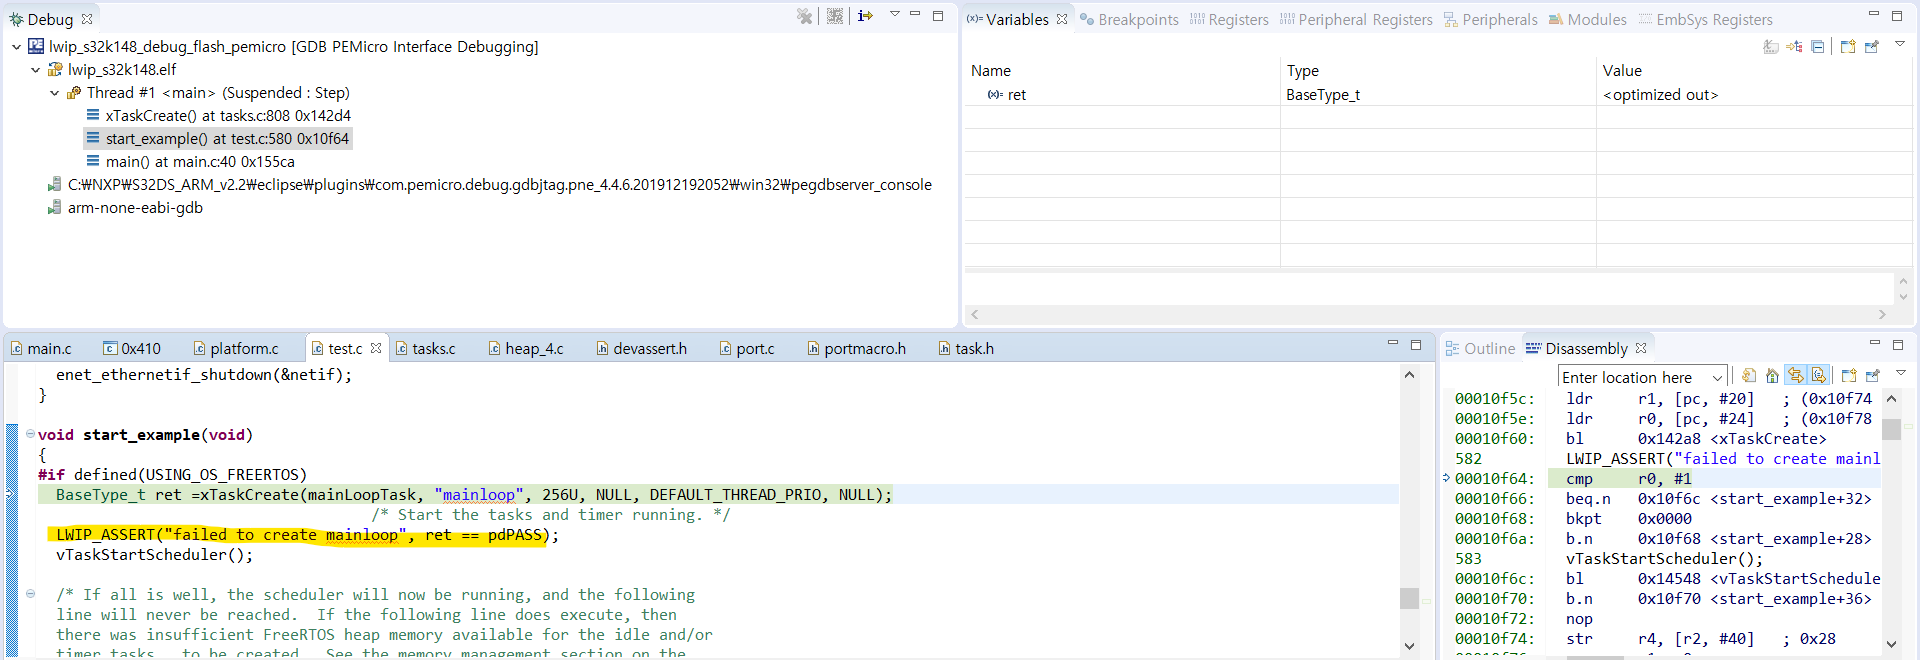The image size is (1920, 660).
Task: Click Open New View icon in Variables toolbar
Action: (1848, 47)
